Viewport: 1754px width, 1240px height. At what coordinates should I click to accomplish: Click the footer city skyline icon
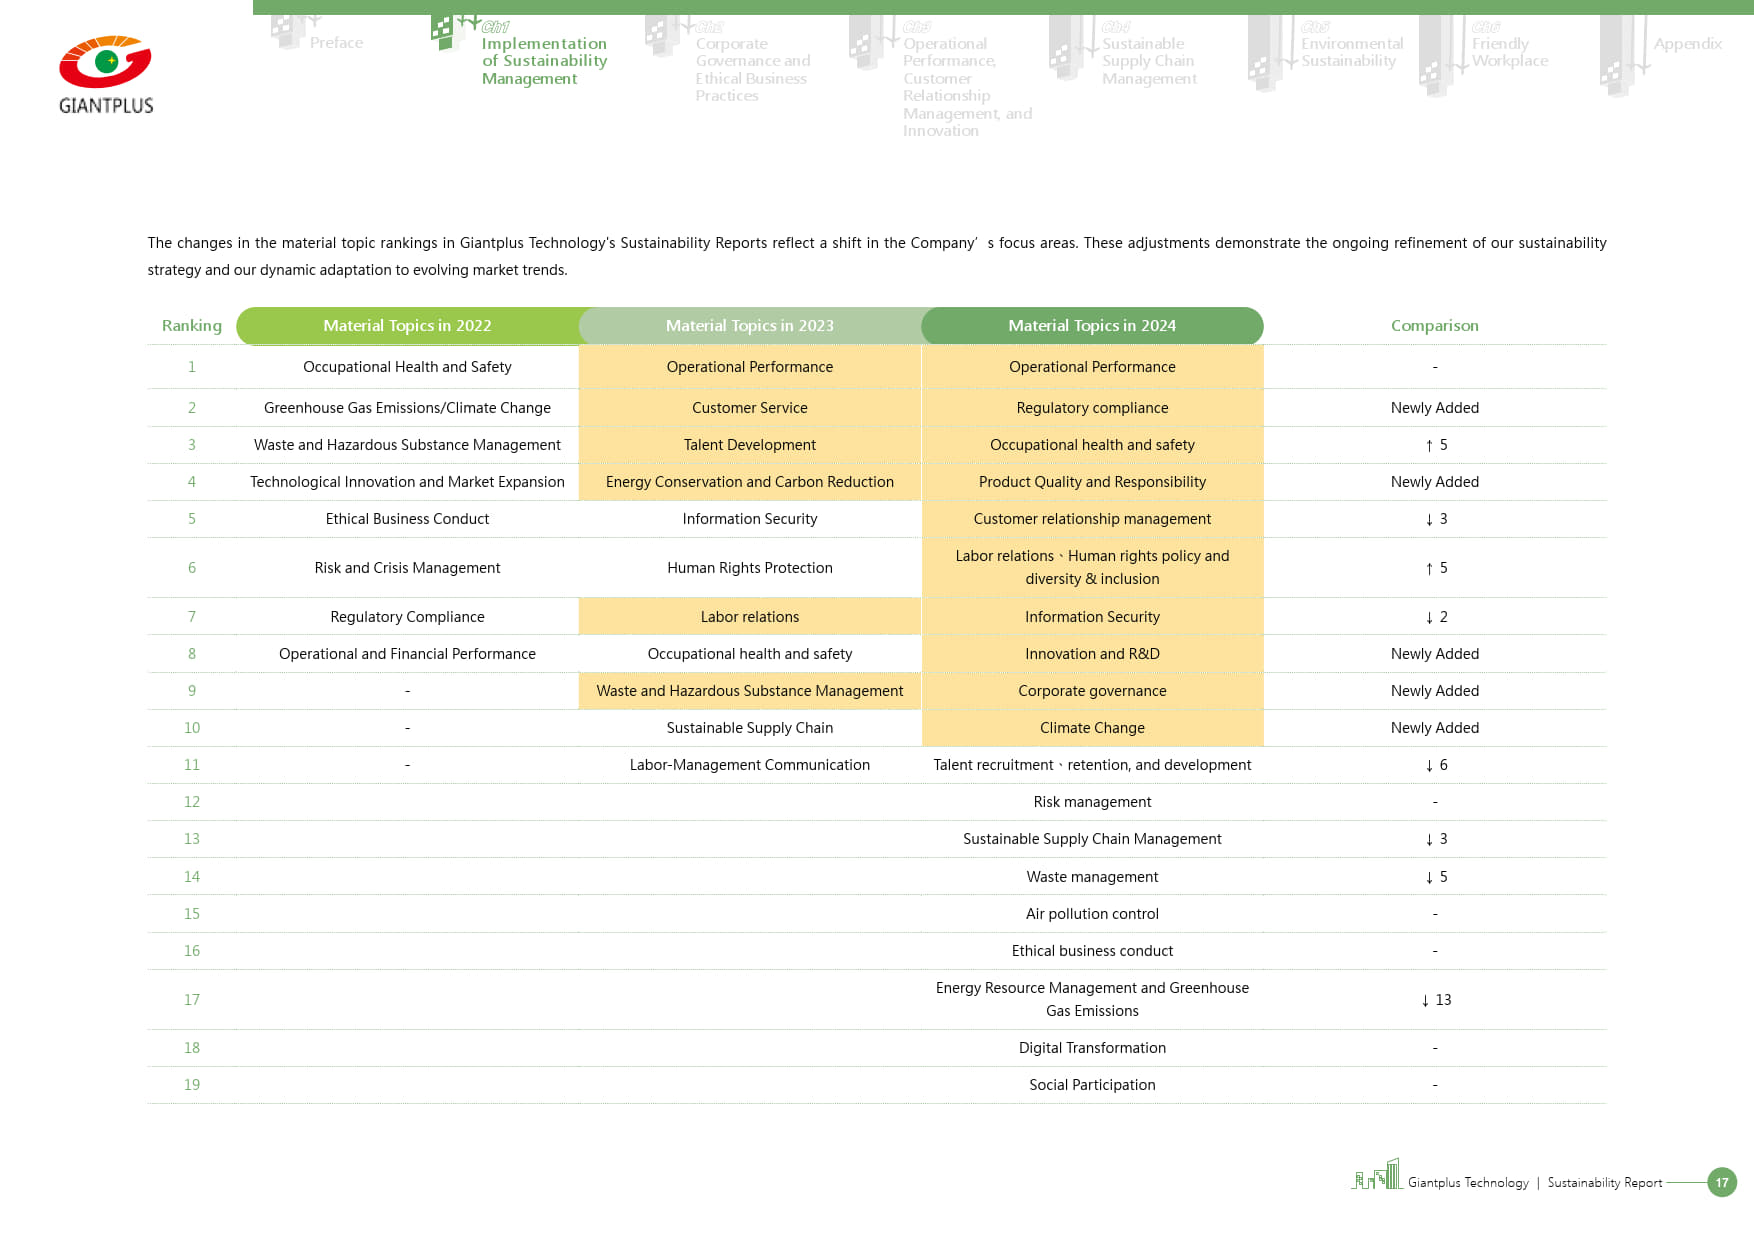coord(1378,1175)
